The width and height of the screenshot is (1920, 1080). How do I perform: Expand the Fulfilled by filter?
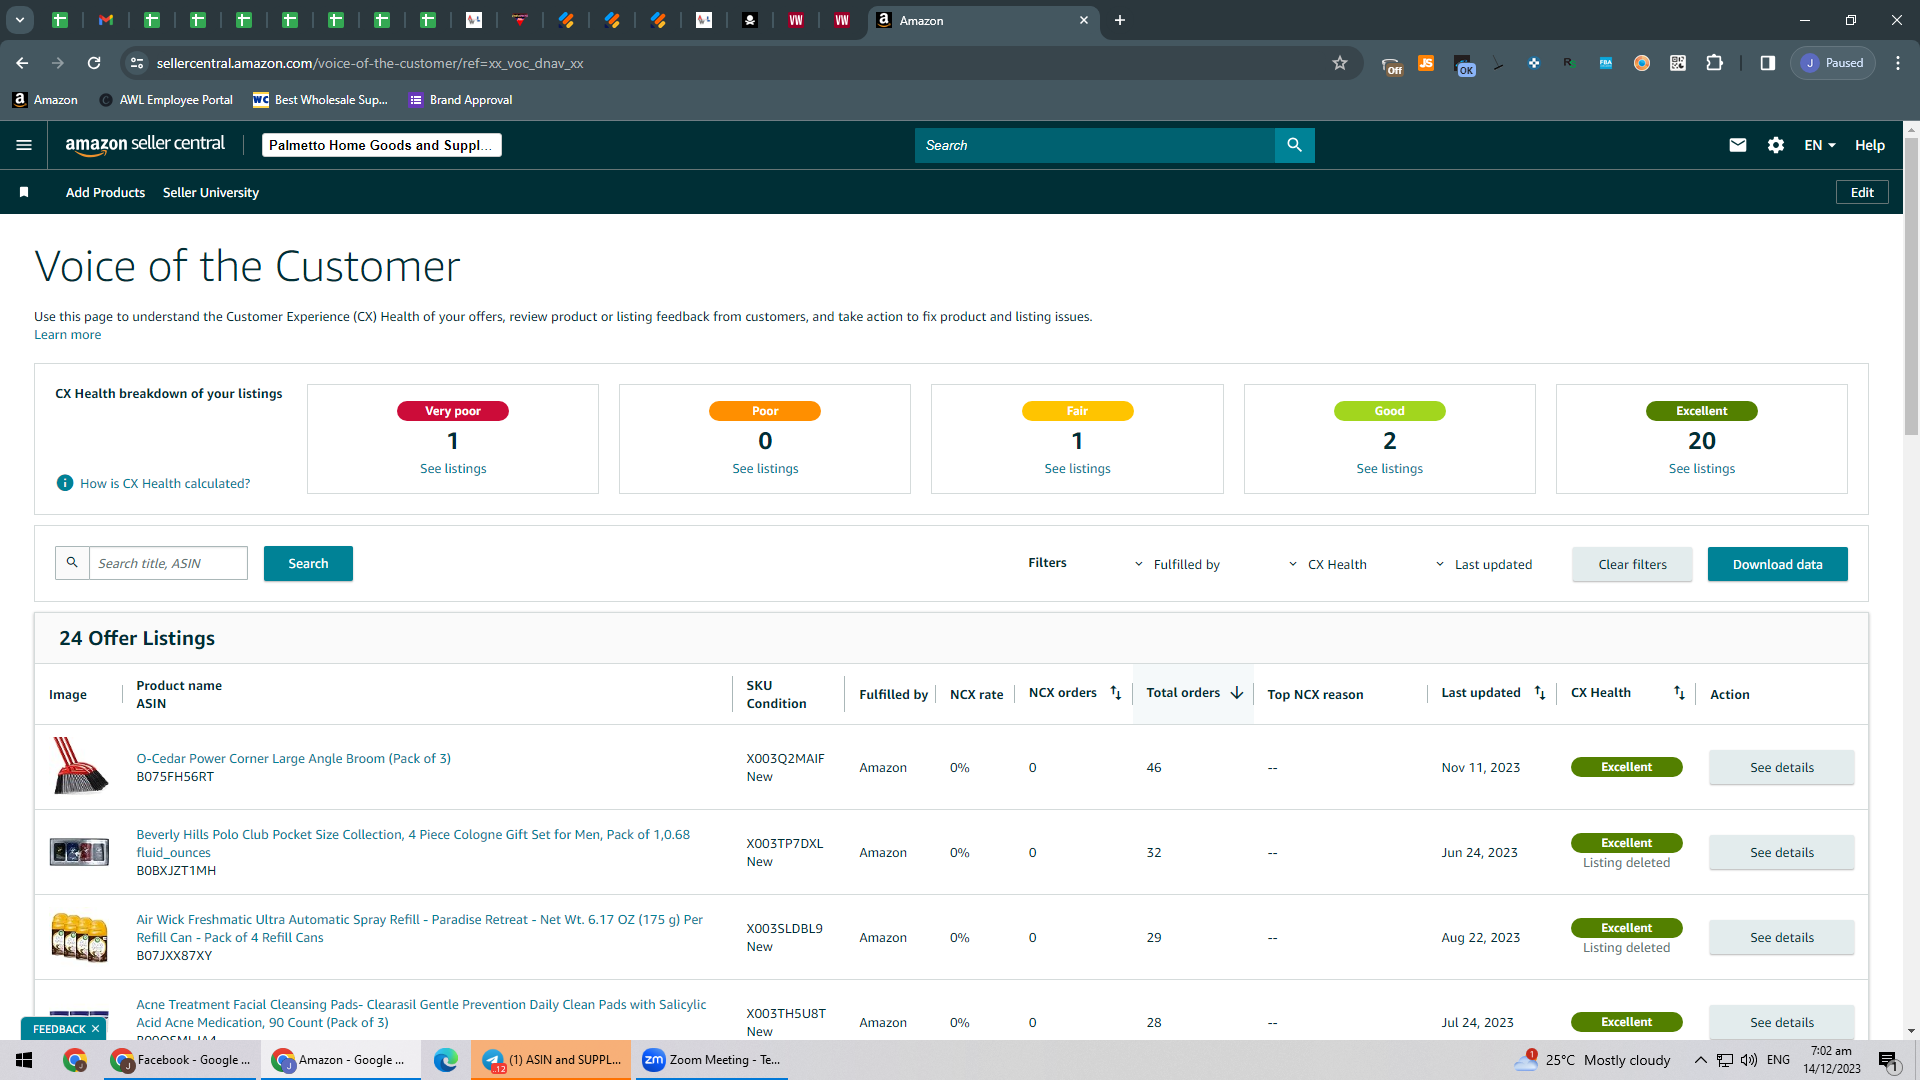[x=1177, y=564]
